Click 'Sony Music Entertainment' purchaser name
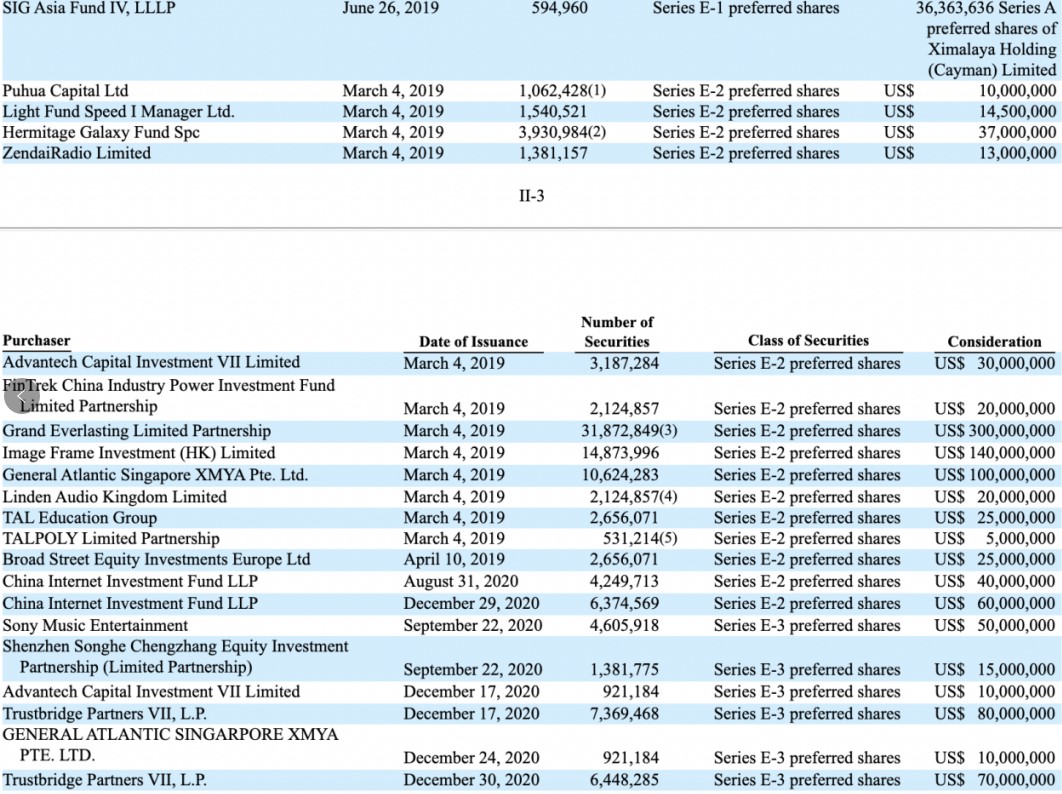The width and height of the screenshot is (1062, 794). point(95,625)
